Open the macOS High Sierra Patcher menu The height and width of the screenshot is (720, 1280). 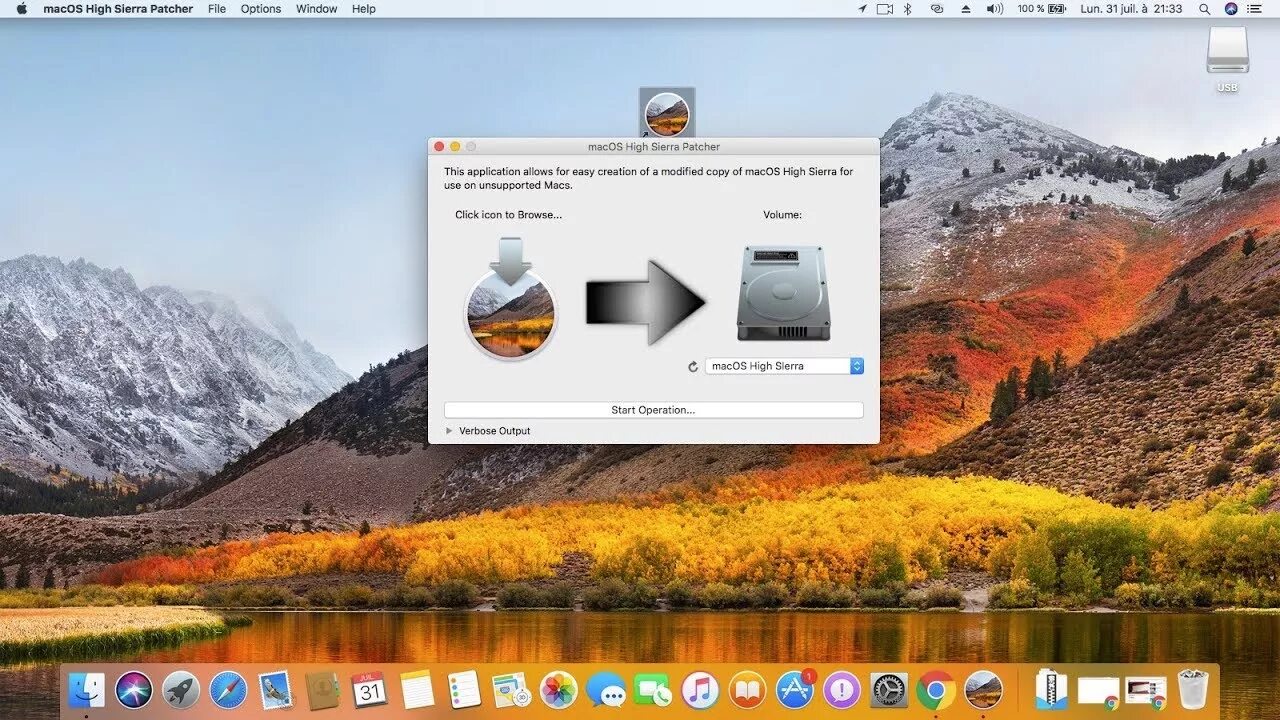pyautogui.click(x=119, y=9)
